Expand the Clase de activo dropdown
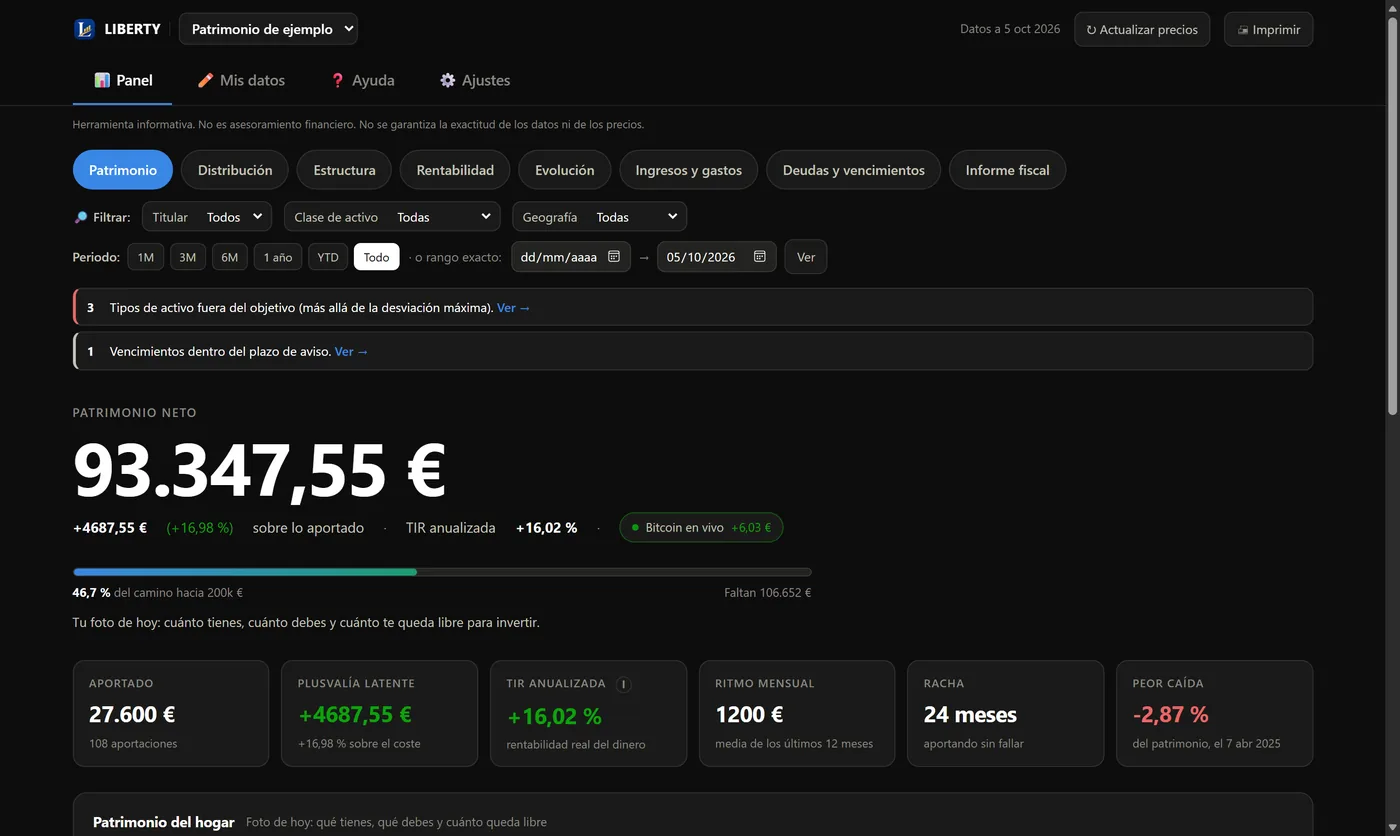This screenshot has height=836, width=1400. 392,217
